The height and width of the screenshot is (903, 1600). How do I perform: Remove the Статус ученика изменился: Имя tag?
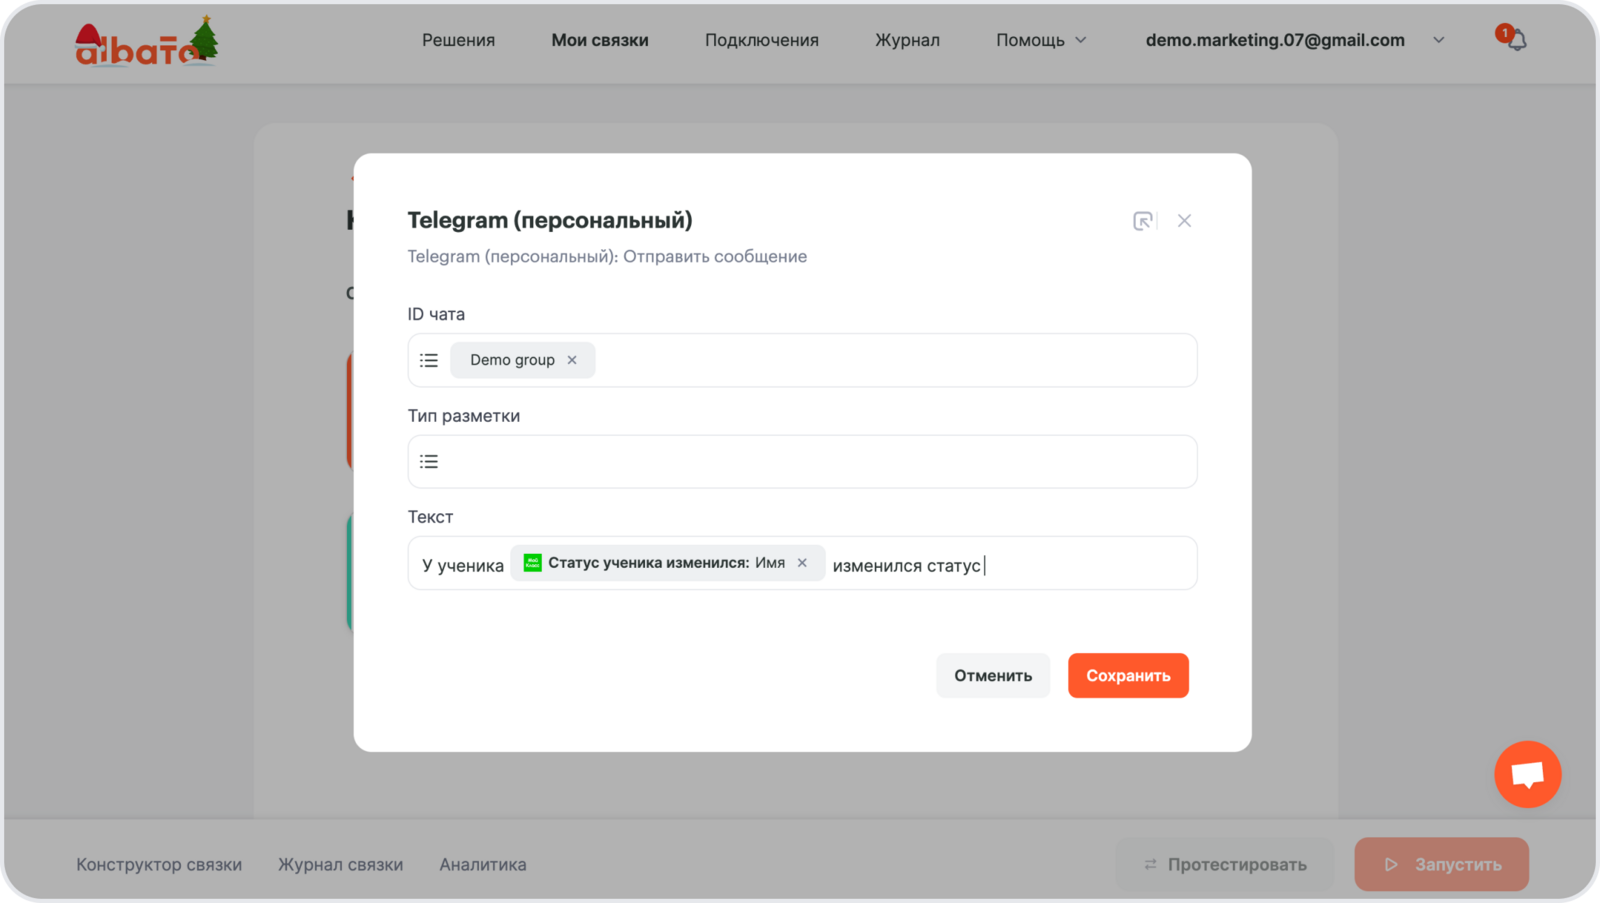pyautogui.click(x=802, y=563)
